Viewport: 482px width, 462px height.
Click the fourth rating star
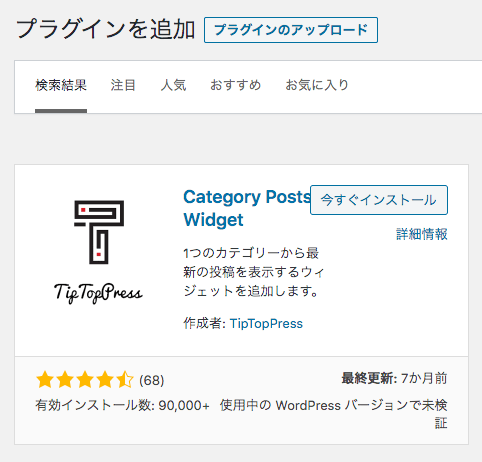tap(105, 380)
